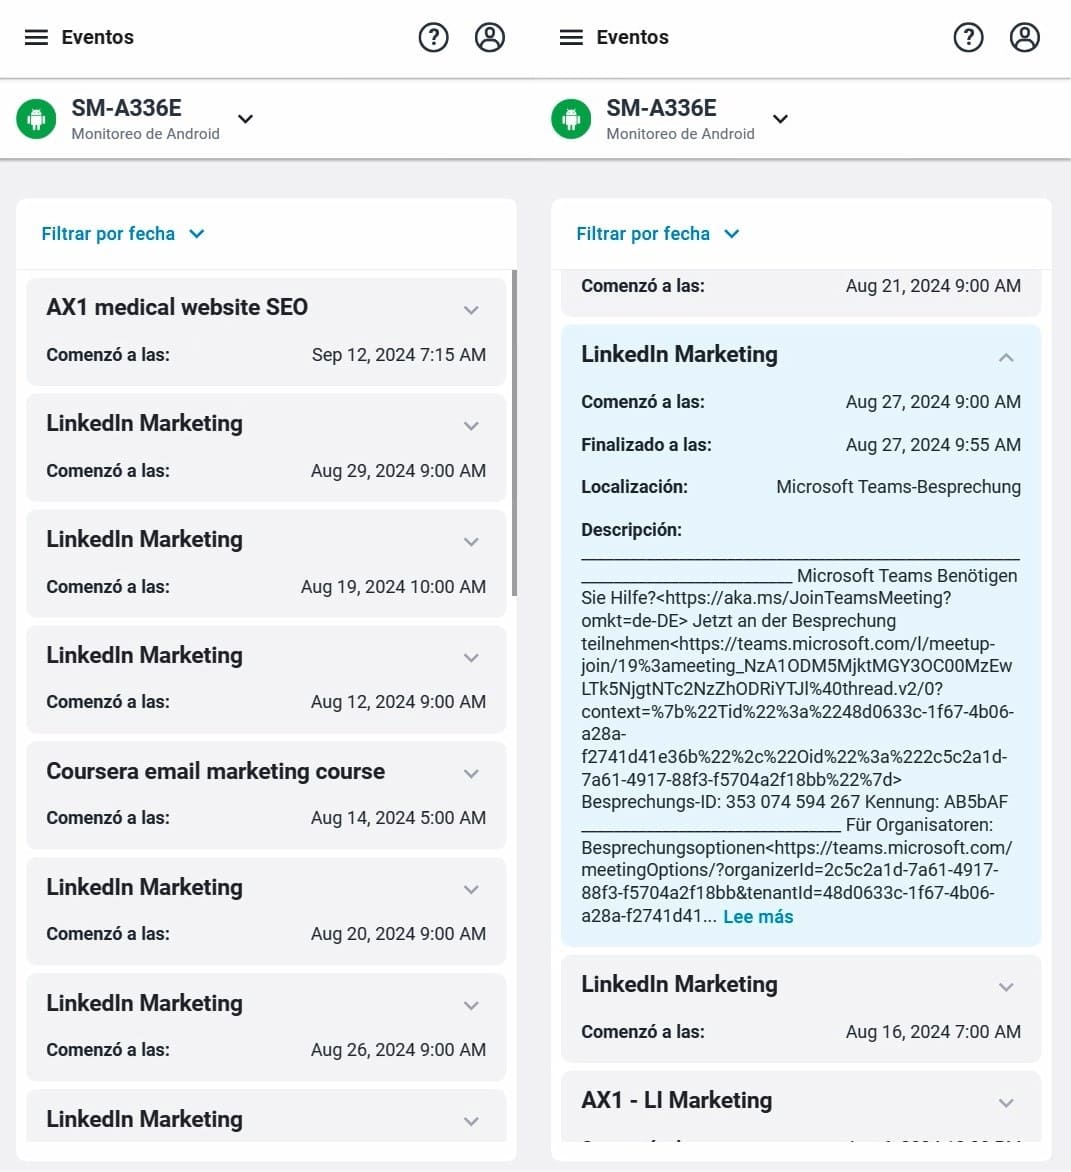Click Aug 16, 2024 7:00 AM date
Screen dimensions: 1071x1172
933,1031
